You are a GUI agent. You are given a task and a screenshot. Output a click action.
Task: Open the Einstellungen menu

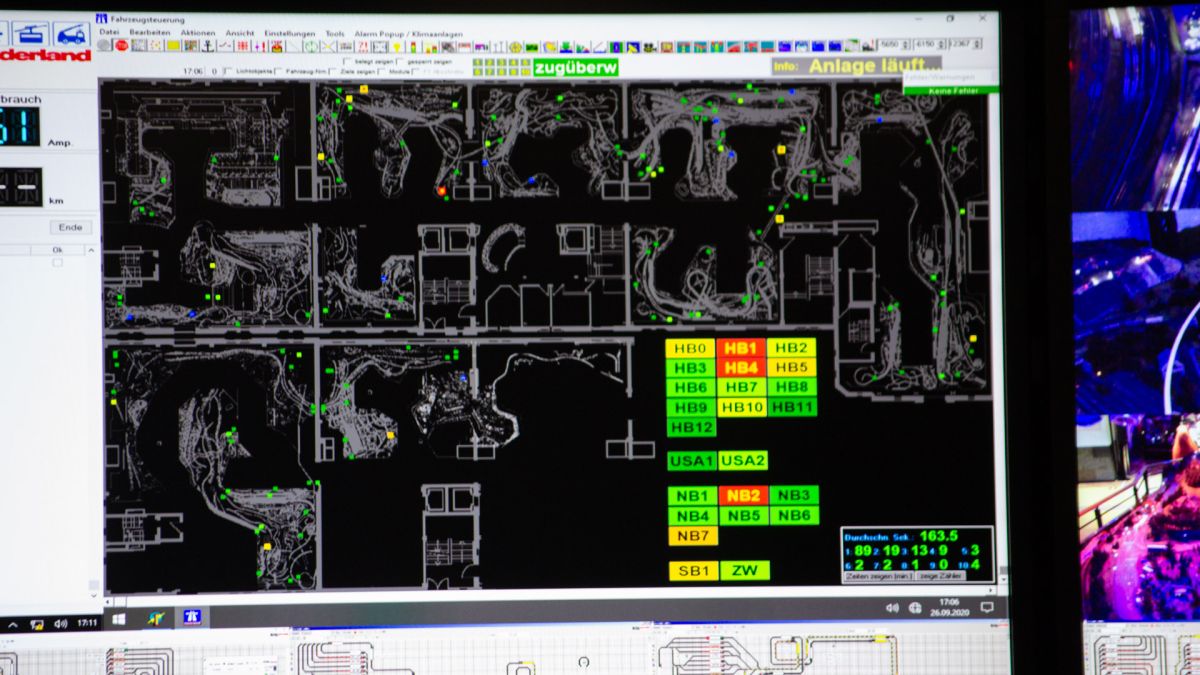(x=289, y=32)
